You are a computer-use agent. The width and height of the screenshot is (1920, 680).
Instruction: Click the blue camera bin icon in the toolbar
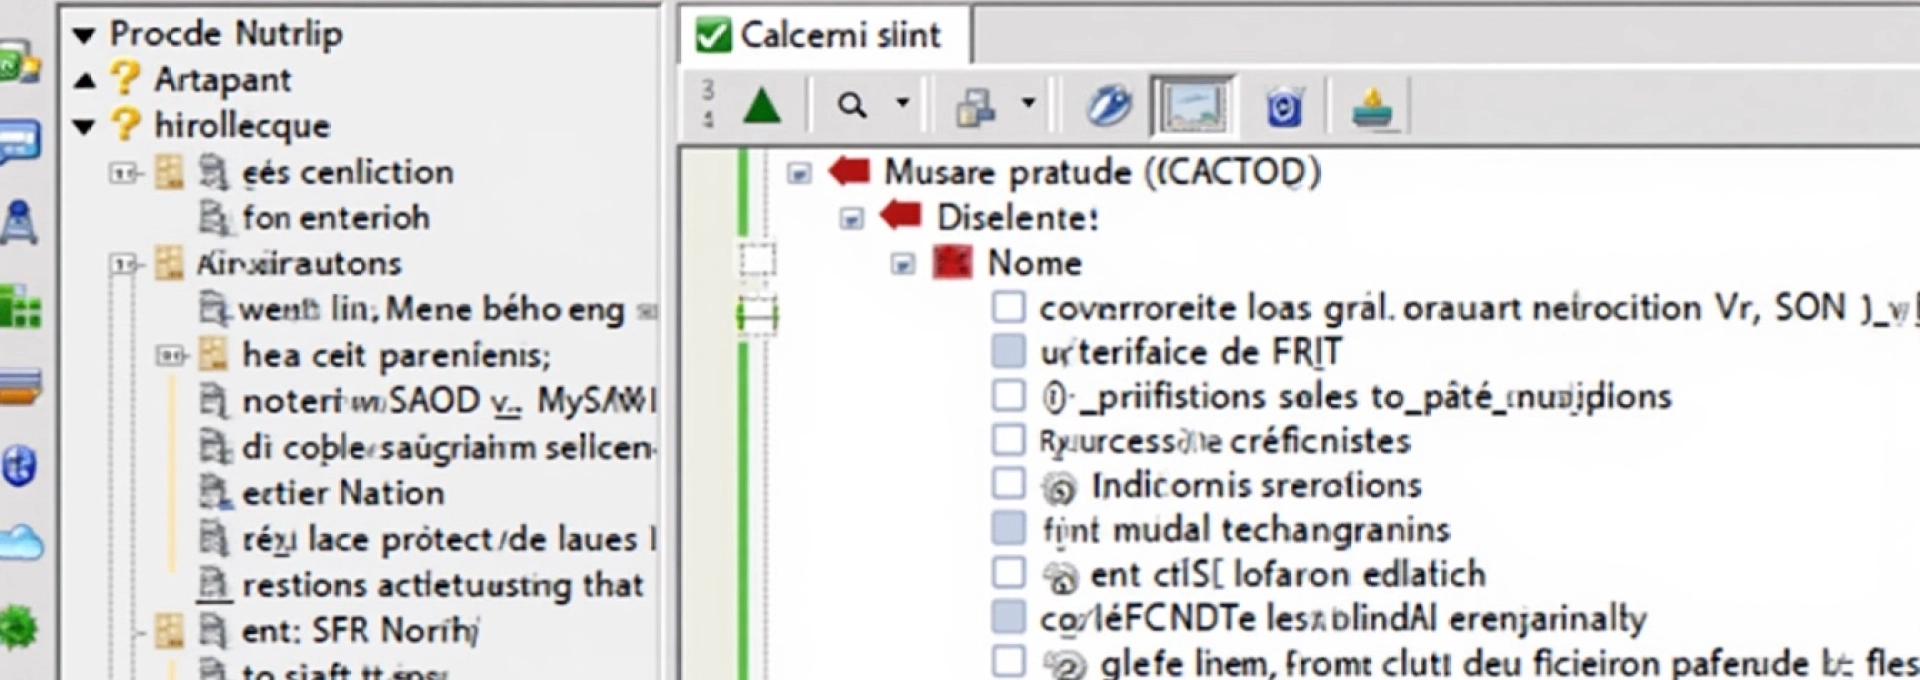click(1284, 106)
